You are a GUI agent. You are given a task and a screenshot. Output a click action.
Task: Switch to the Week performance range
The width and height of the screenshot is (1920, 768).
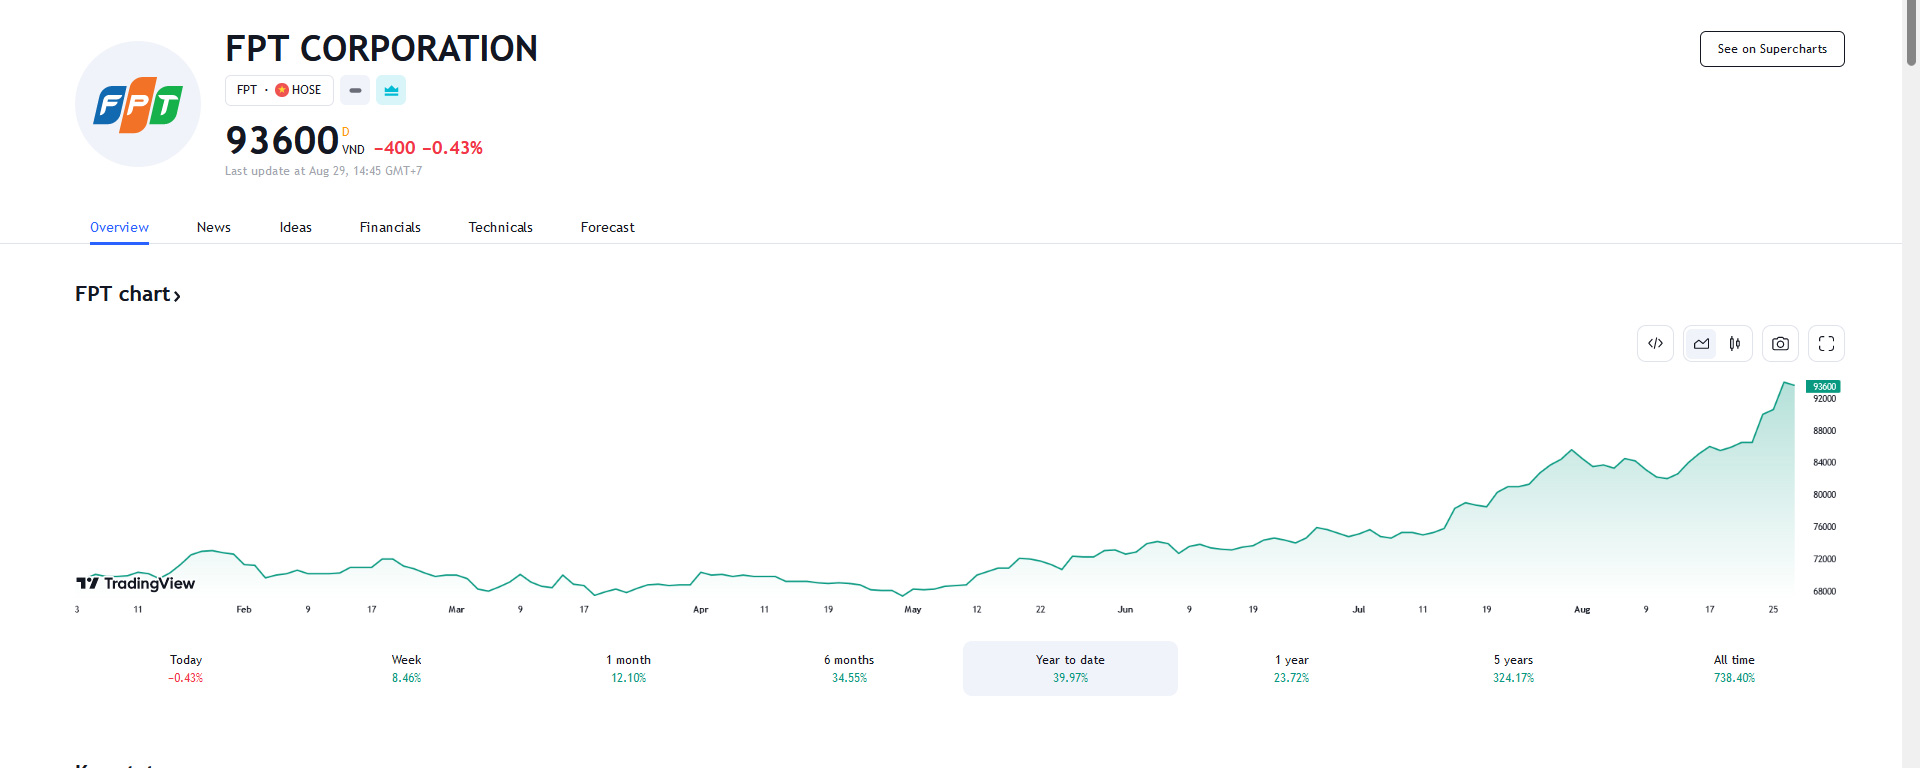pos(406,668)
